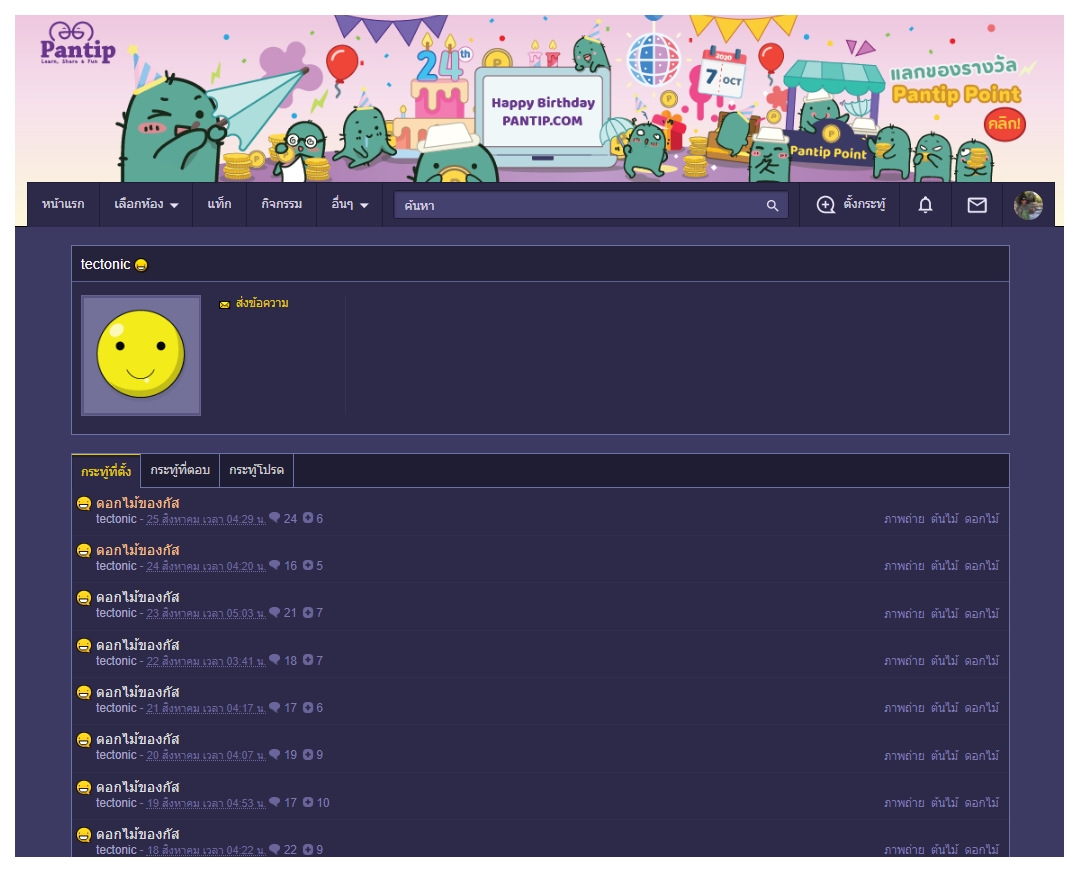Click envelope icon beside ส่งข้อความ
Viewport: 1079px width, 872px height.
pos(224,304)
